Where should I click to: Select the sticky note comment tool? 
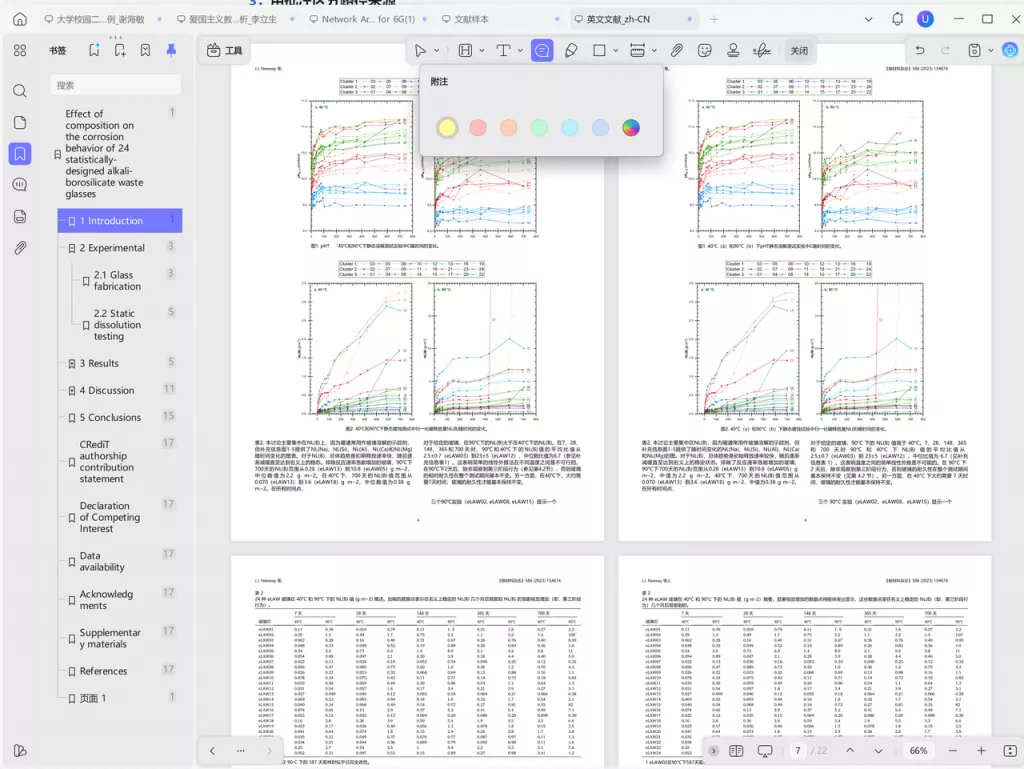point(542,50)
